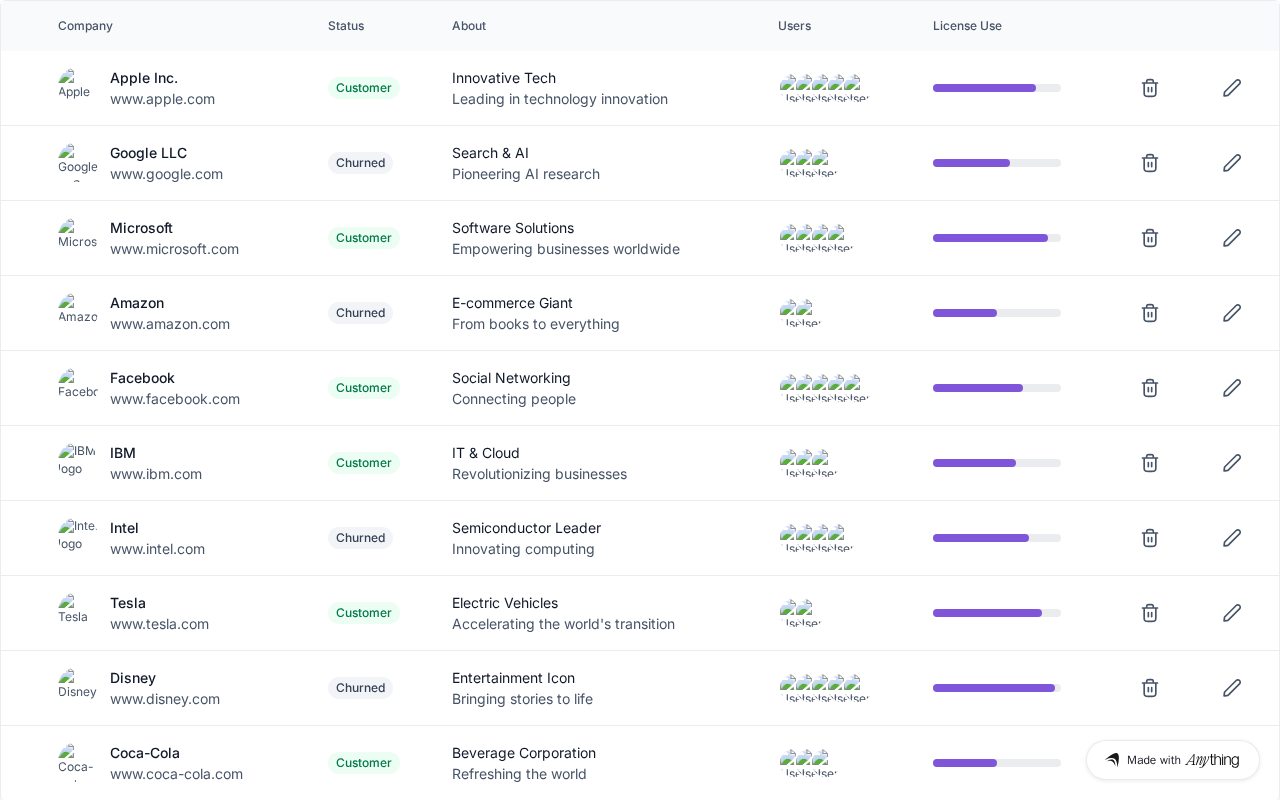
Task: Edit the Tesla entry
Action: (1232, 613)
